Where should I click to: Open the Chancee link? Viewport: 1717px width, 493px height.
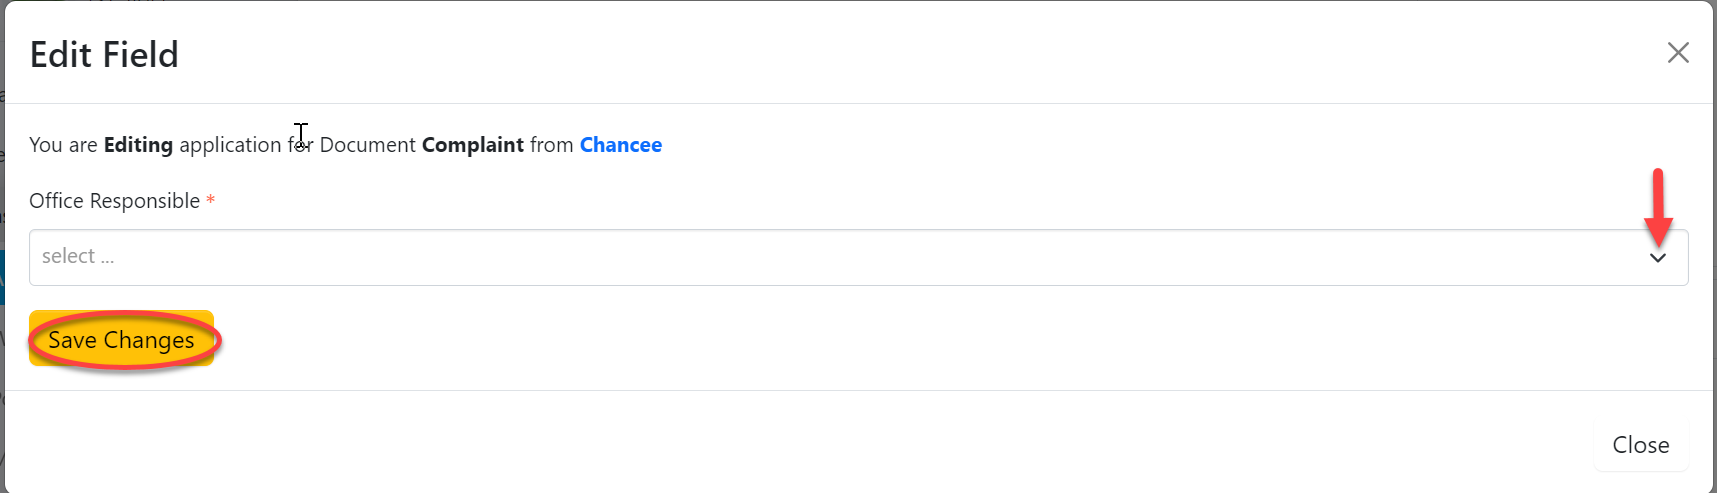point(620,145)
